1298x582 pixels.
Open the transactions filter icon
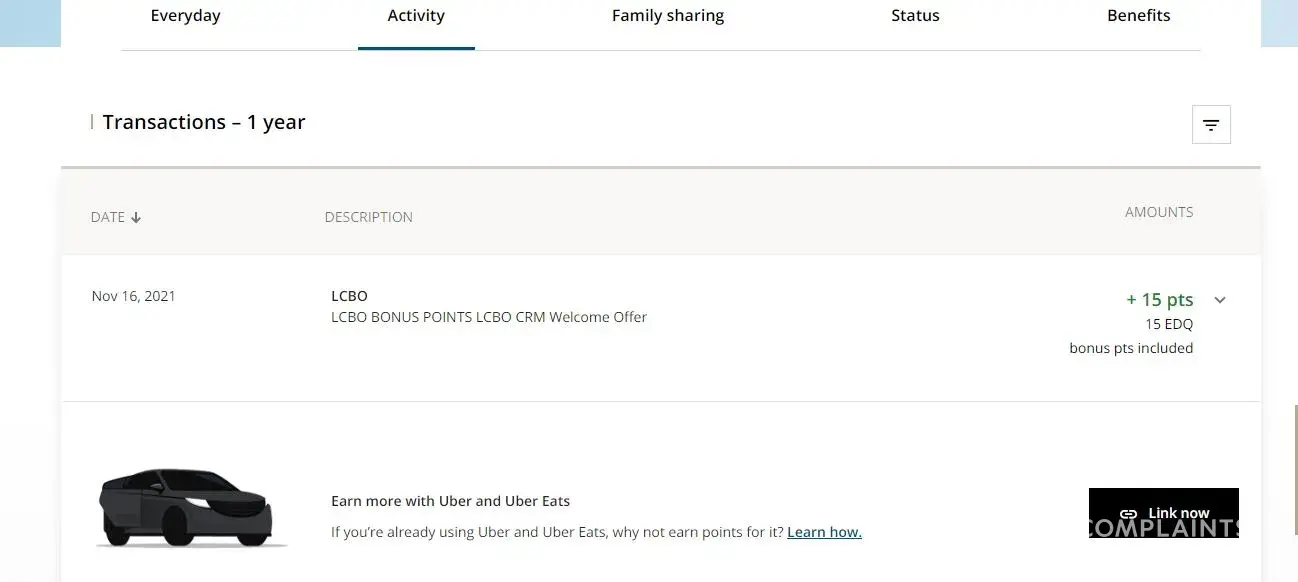(1211, 125)
